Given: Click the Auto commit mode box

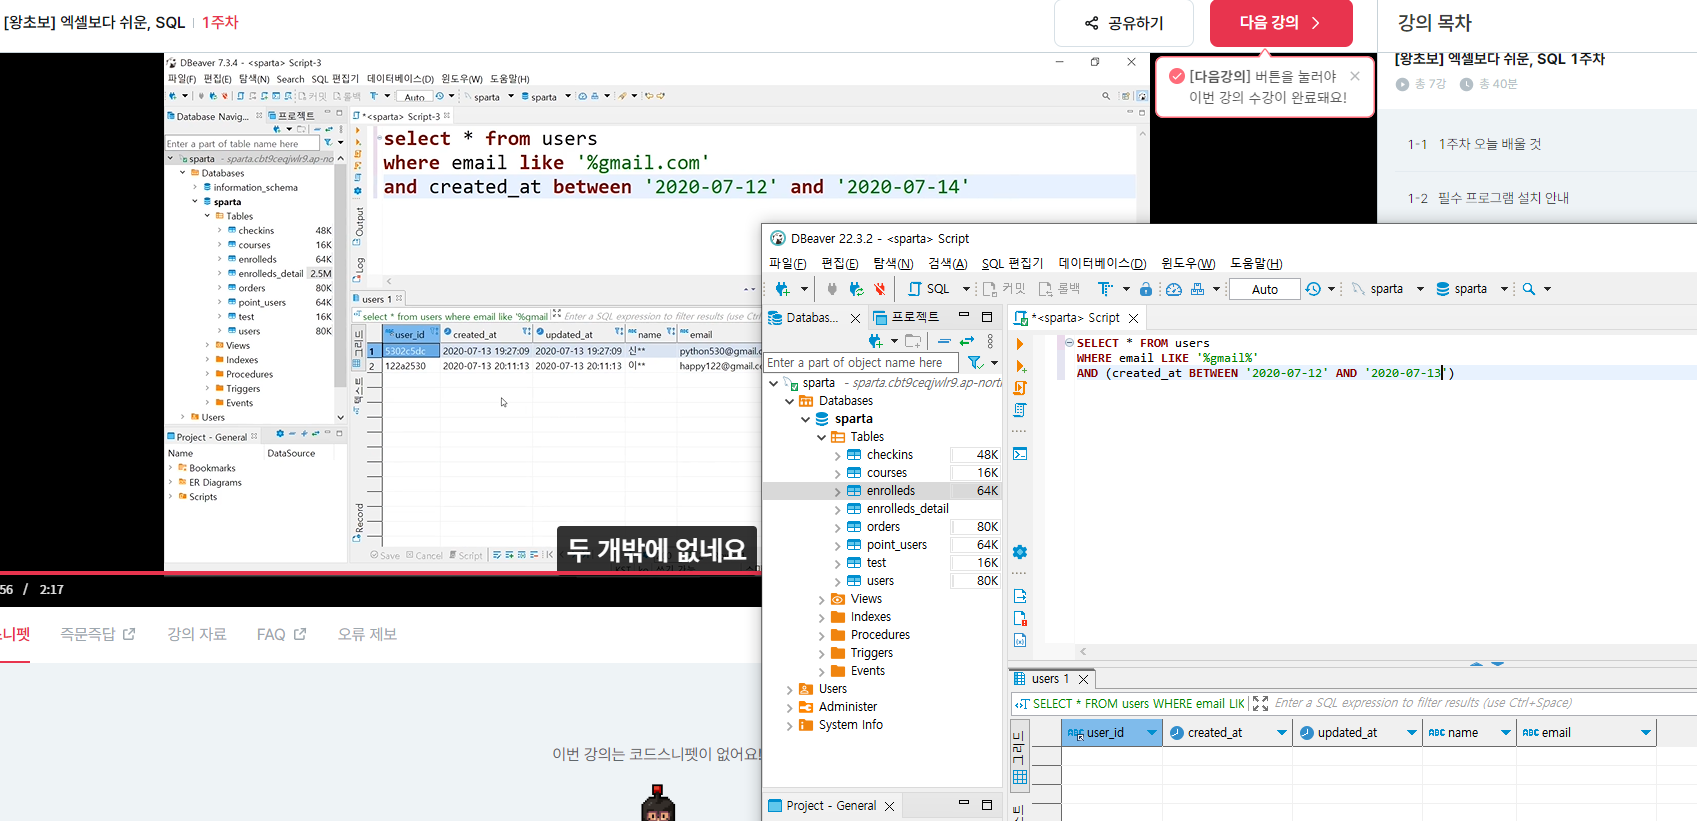Looking at the screenshot, I should pos(1264,289).
